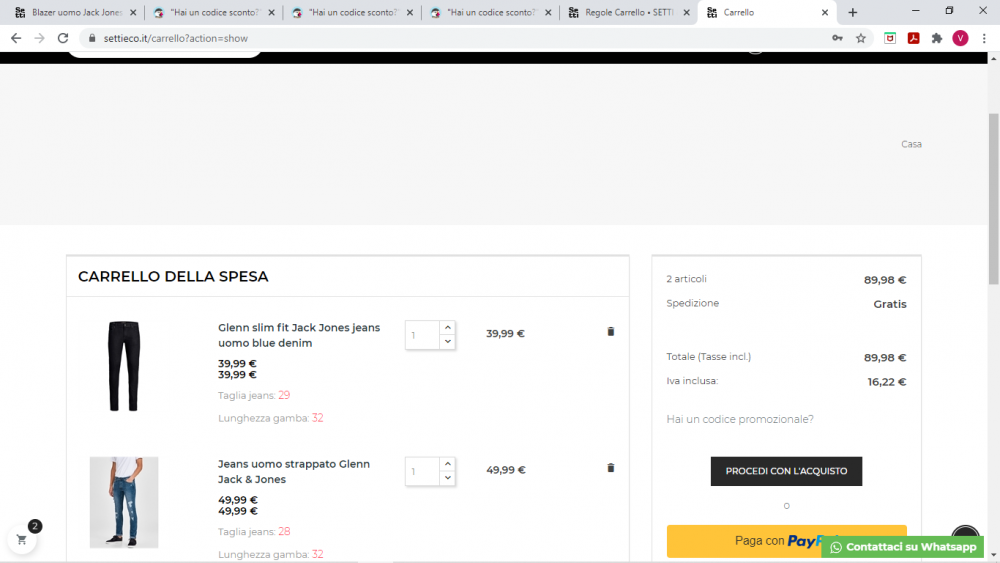Focus the address bar URL

[x=176, y=38]
